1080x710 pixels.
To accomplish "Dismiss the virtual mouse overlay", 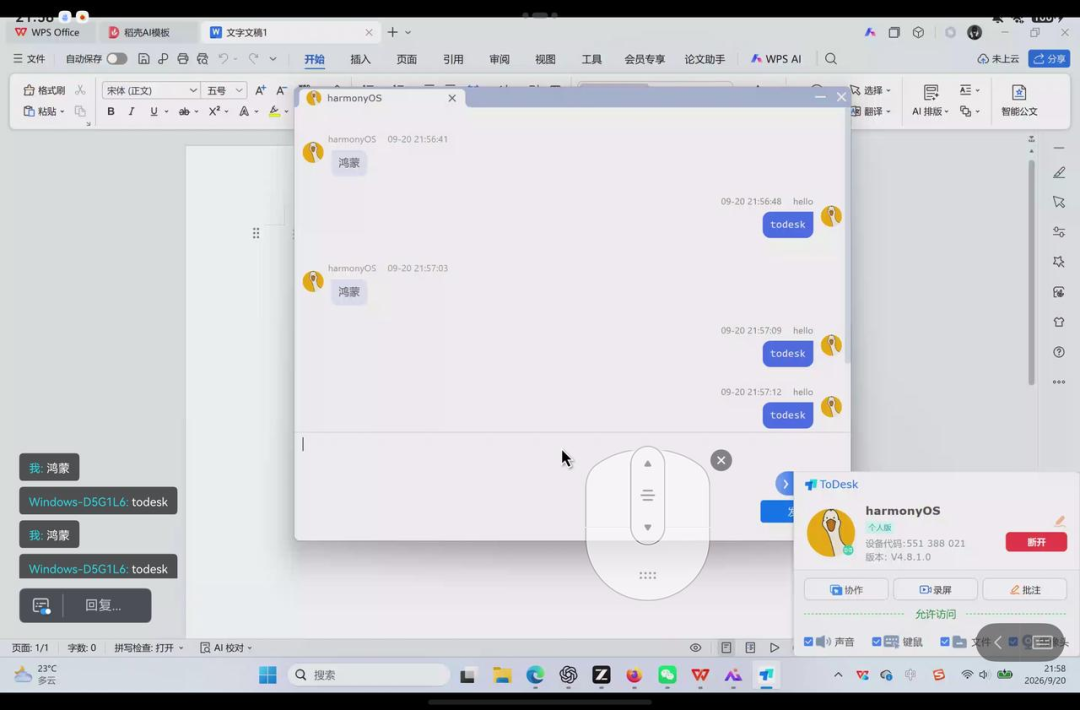I will pos(721,460).
